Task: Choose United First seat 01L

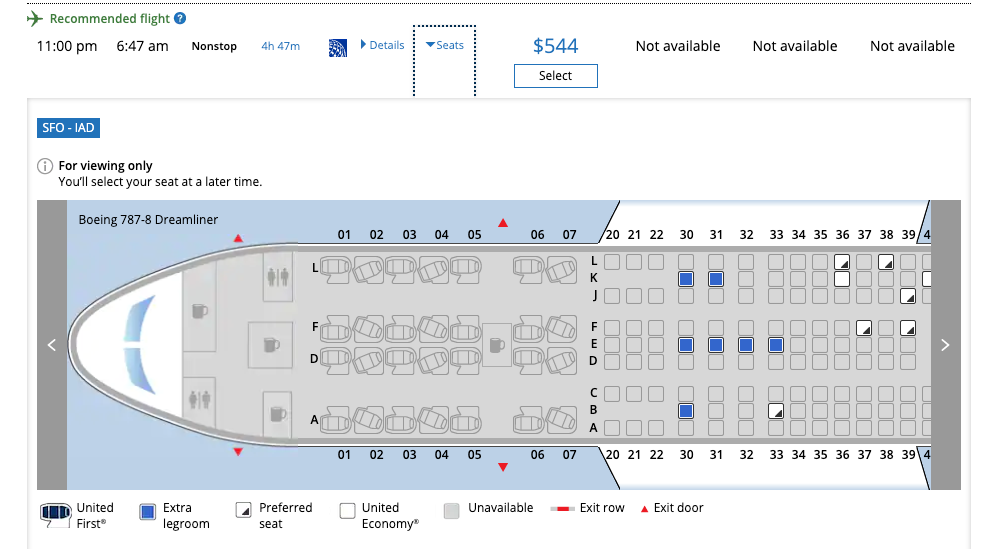Action: point(335,269)
